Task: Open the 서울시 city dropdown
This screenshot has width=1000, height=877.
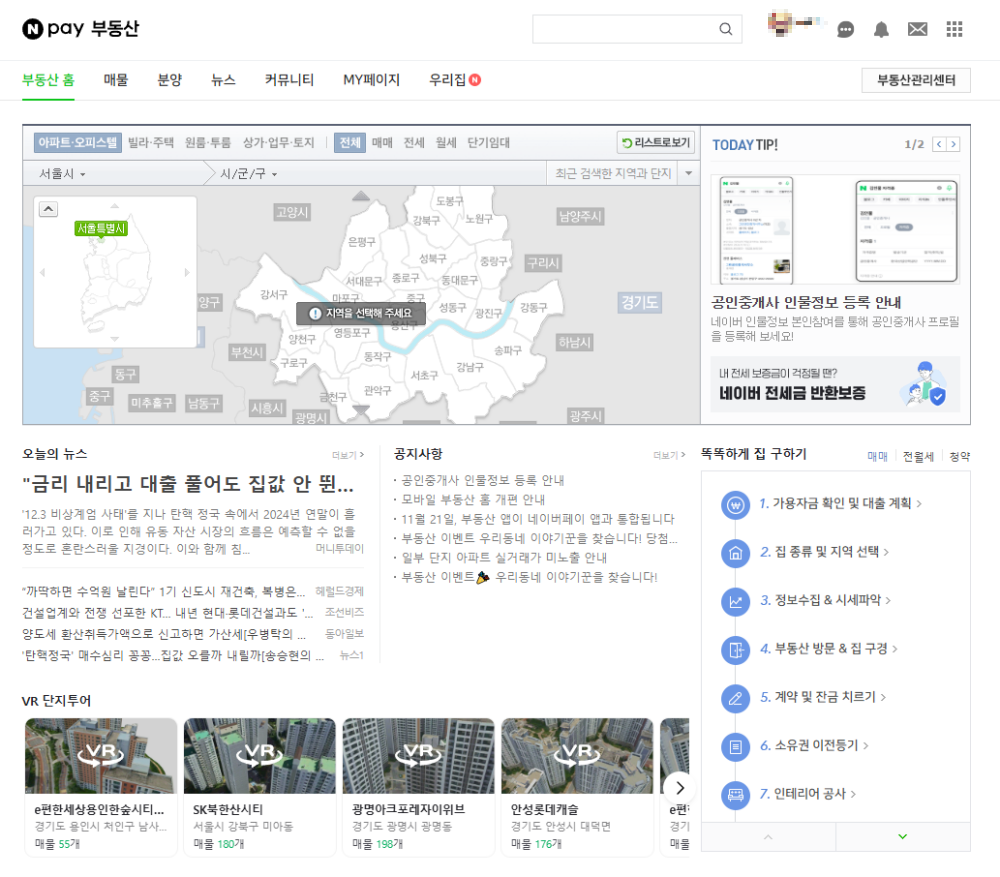Action: point(62,173)
